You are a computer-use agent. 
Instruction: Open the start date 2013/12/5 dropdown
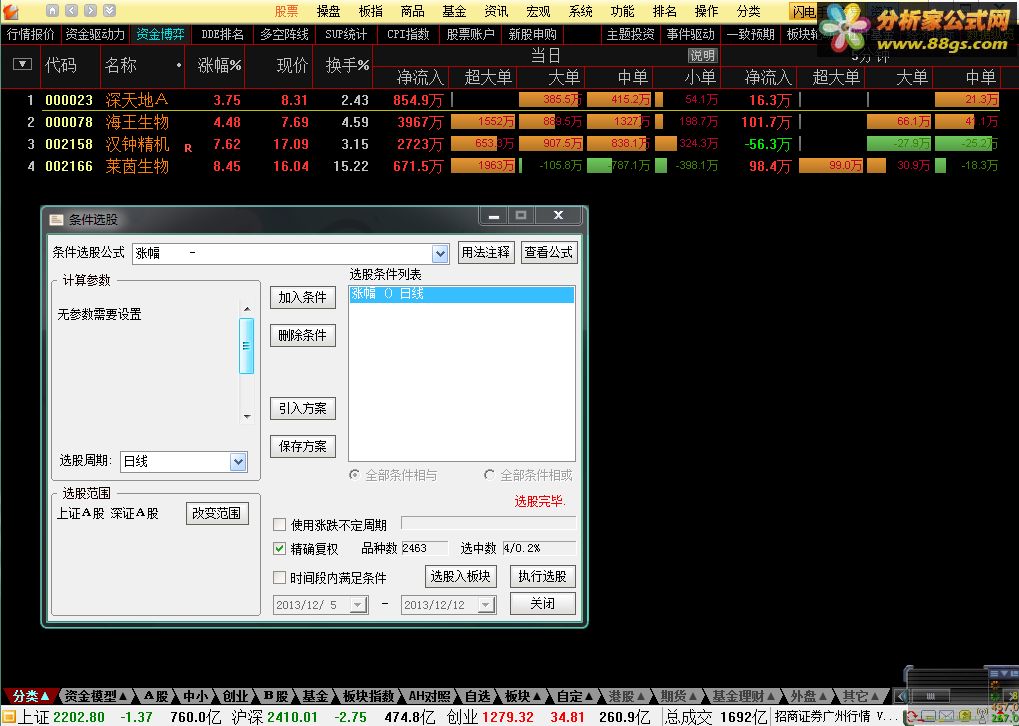358,604
